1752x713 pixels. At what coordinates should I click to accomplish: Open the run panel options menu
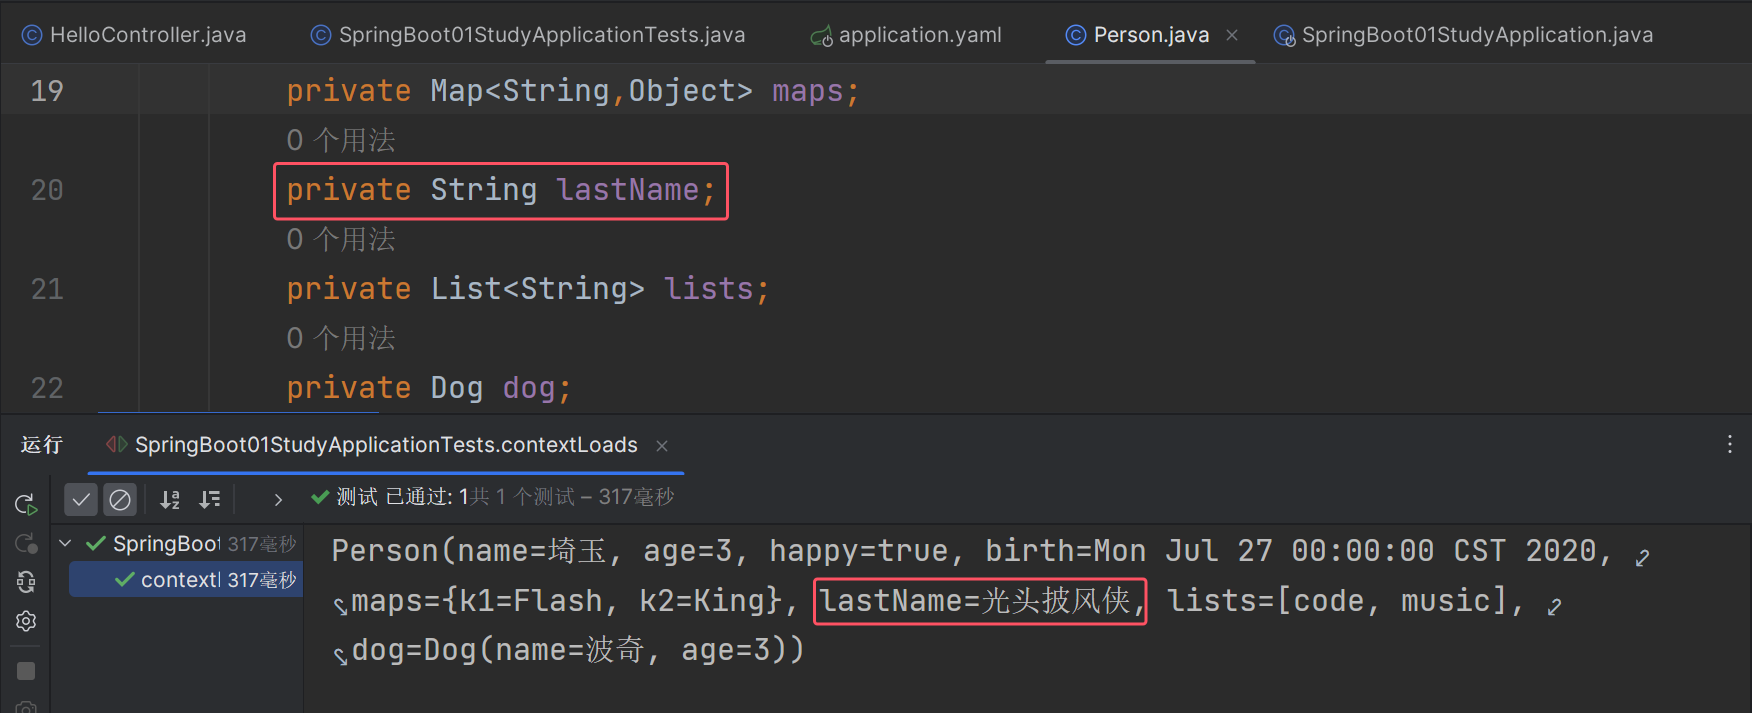(x=1730, y=445)
